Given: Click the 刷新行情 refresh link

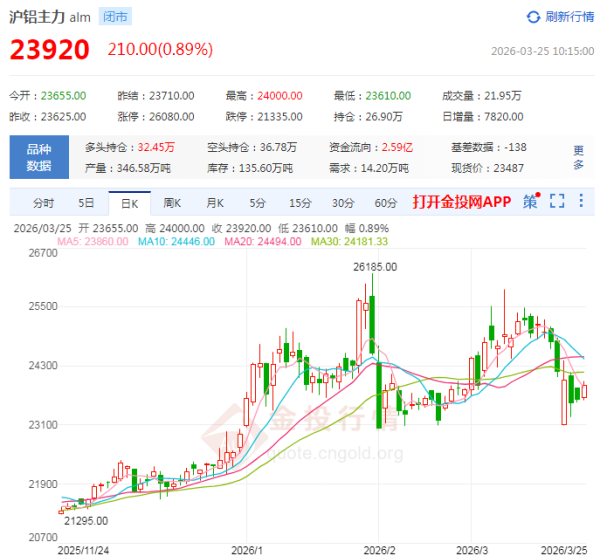Looking at the screenshot, I should coord(569,17).
